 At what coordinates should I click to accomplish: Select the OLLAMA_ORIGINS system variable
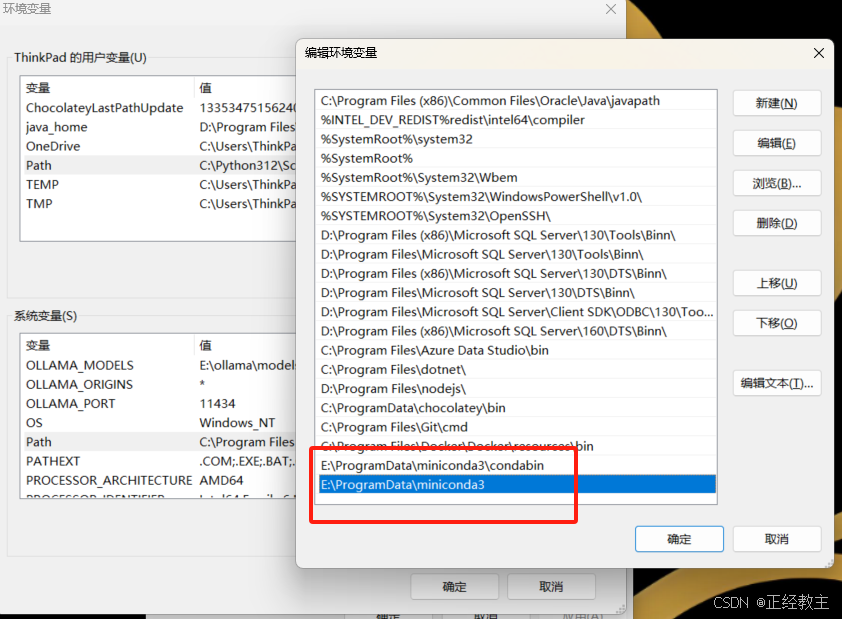[x=158, y=384]
